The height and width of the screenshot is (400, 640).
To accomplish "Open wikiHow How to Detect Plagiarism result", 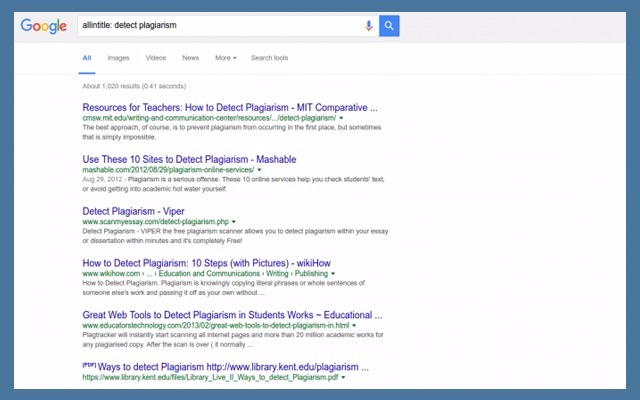I will 206,263.
